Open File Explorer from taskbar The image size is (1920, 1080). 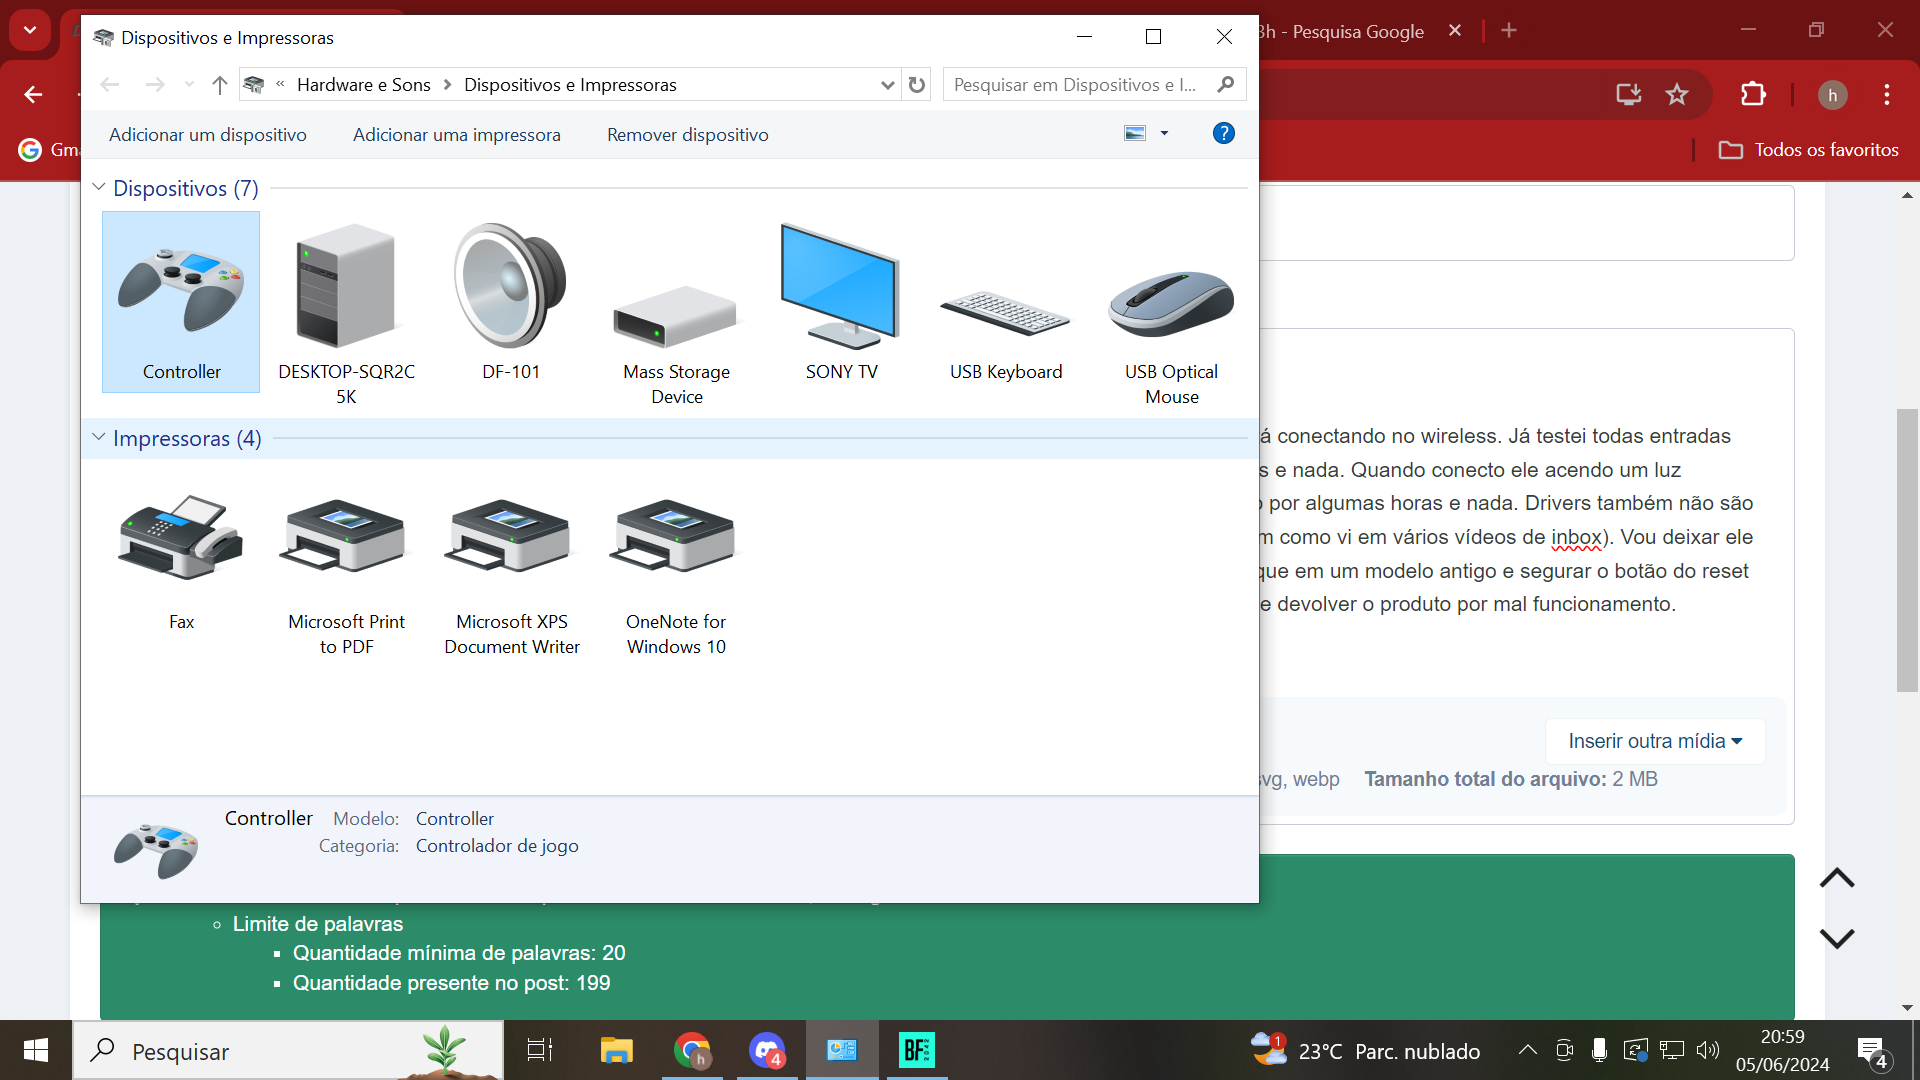click(617, 1050)
